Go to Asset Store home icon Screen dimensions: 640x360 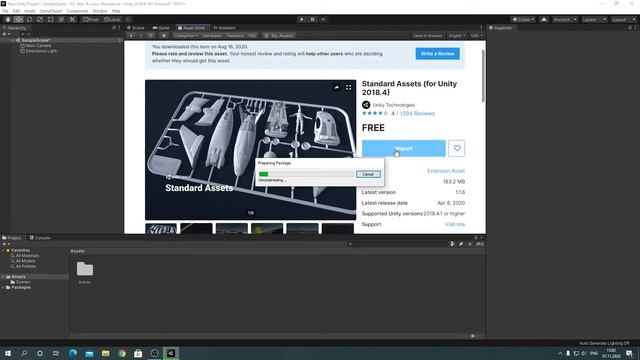tap(164, 36)
